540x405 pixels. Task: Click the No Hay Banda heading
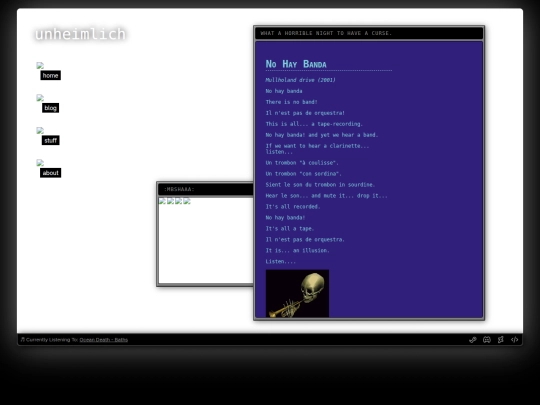pos(296,64)
